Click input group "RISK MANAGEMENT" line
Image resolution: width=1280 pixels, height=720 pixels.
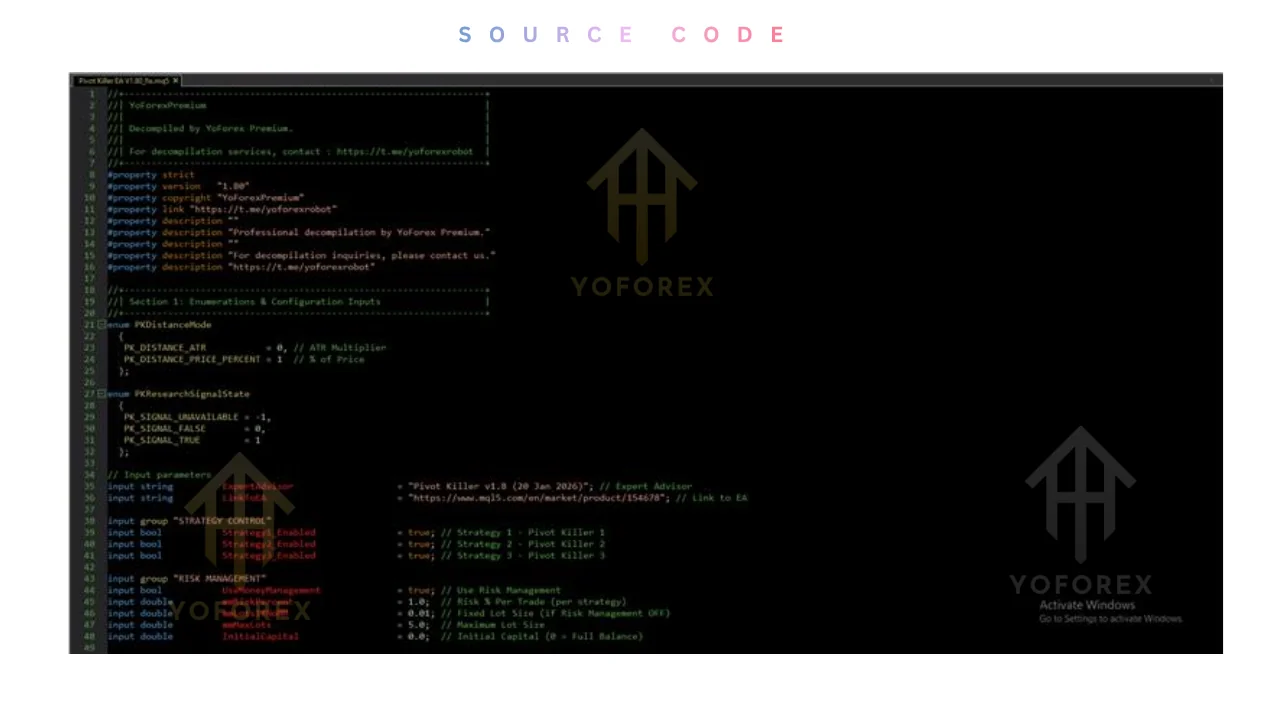[187, 579]
